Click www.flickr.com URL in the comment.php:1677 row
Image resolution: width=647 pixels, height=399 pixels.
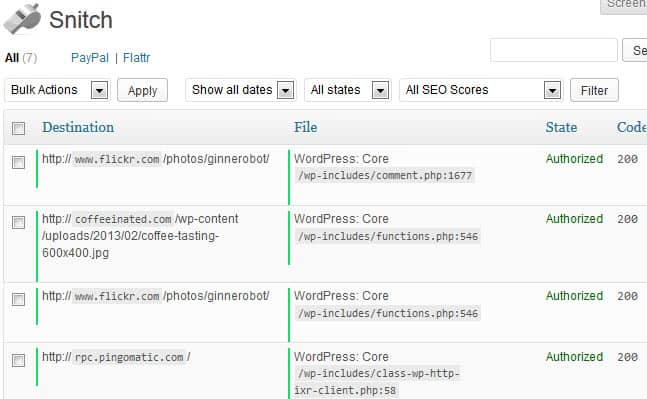point(156,159)
